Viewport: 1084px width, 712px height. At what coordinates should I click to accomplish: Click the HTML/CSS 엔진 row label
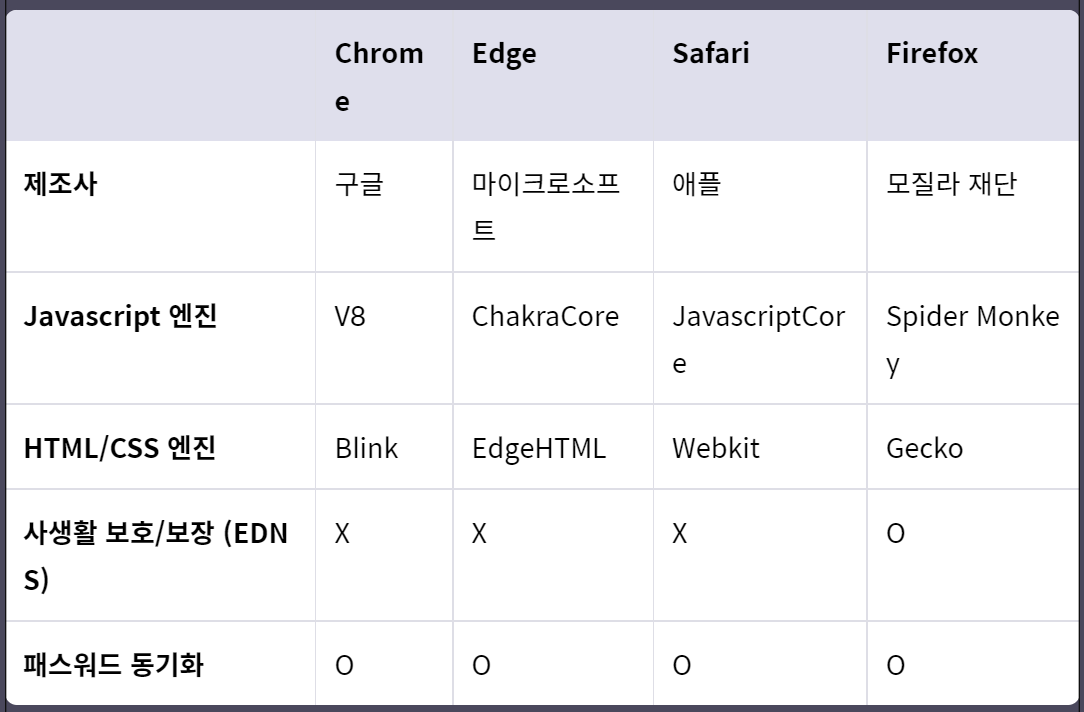(120, 448)
